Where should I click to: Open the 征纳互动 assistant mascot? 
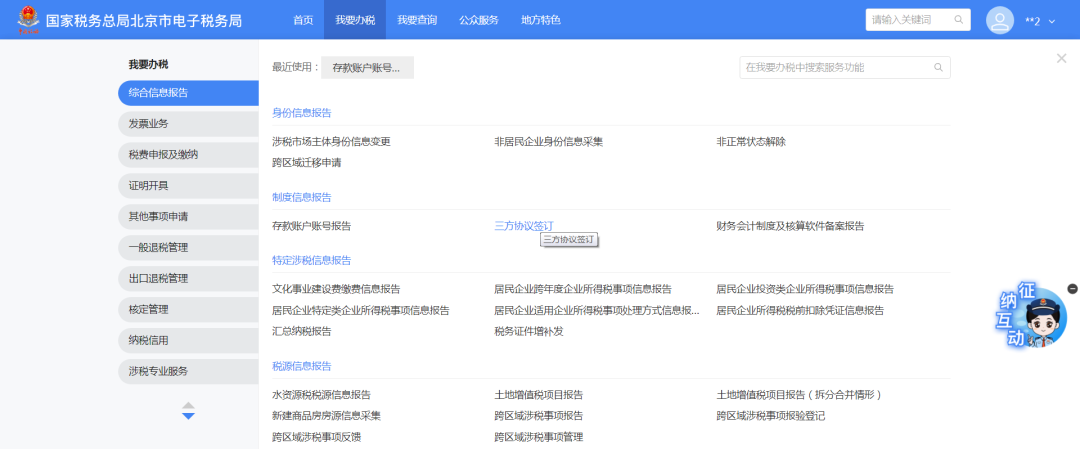[1030, 316]
